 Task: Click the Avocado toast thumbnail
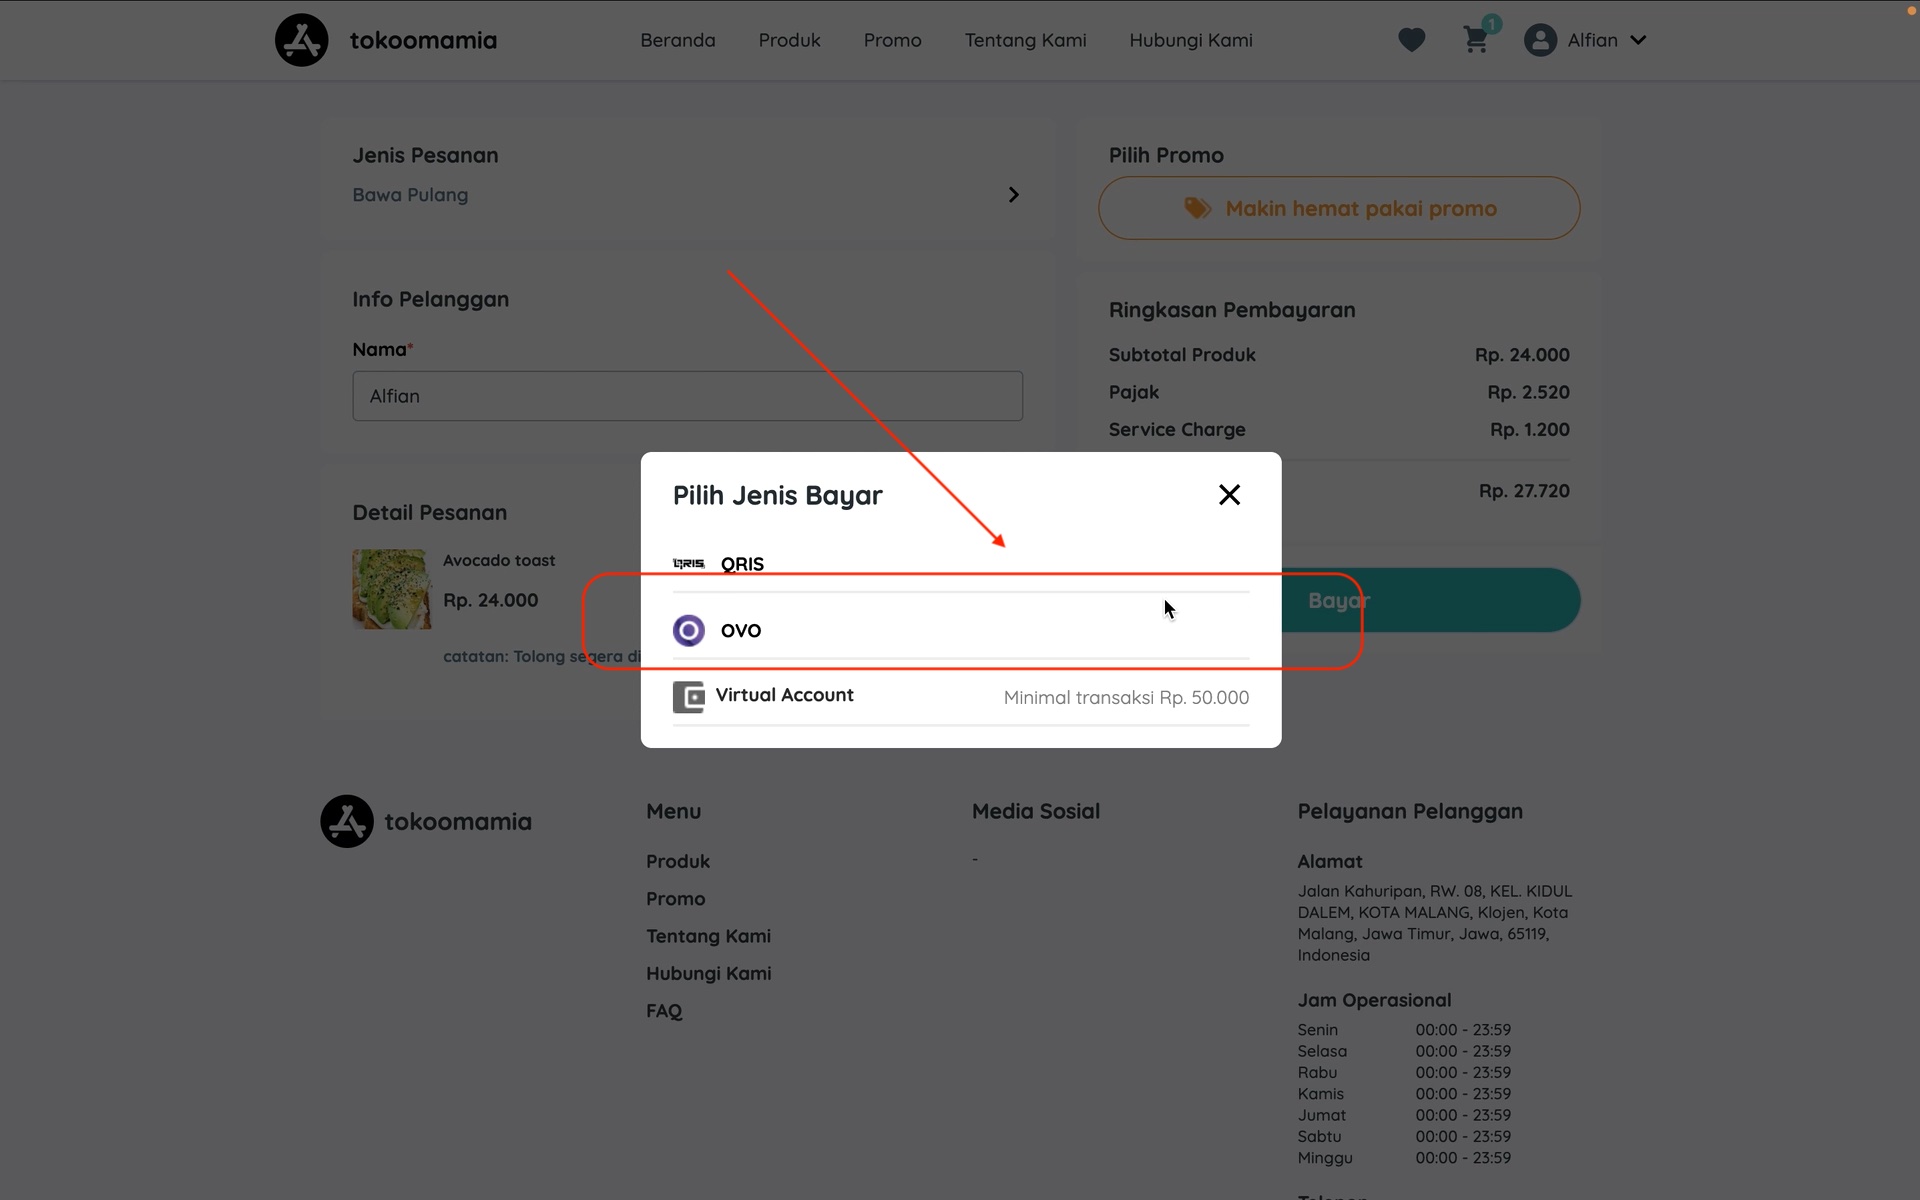[x=392, y=589]
